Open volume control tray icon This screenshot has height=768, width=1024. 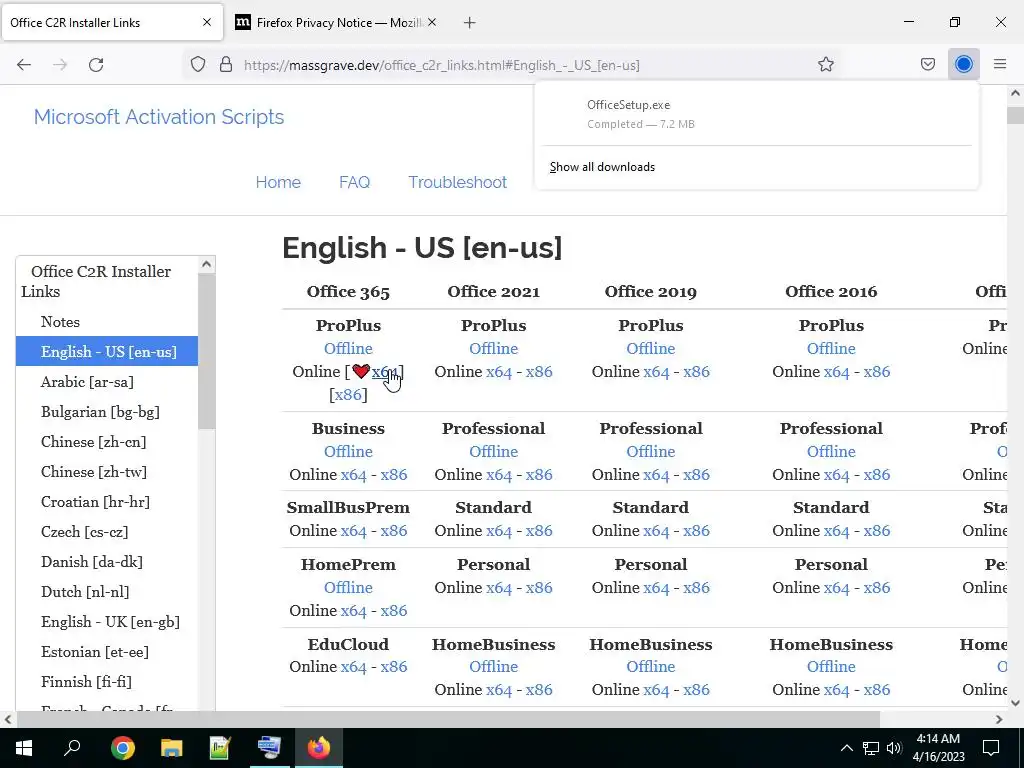tap(894, 748)
